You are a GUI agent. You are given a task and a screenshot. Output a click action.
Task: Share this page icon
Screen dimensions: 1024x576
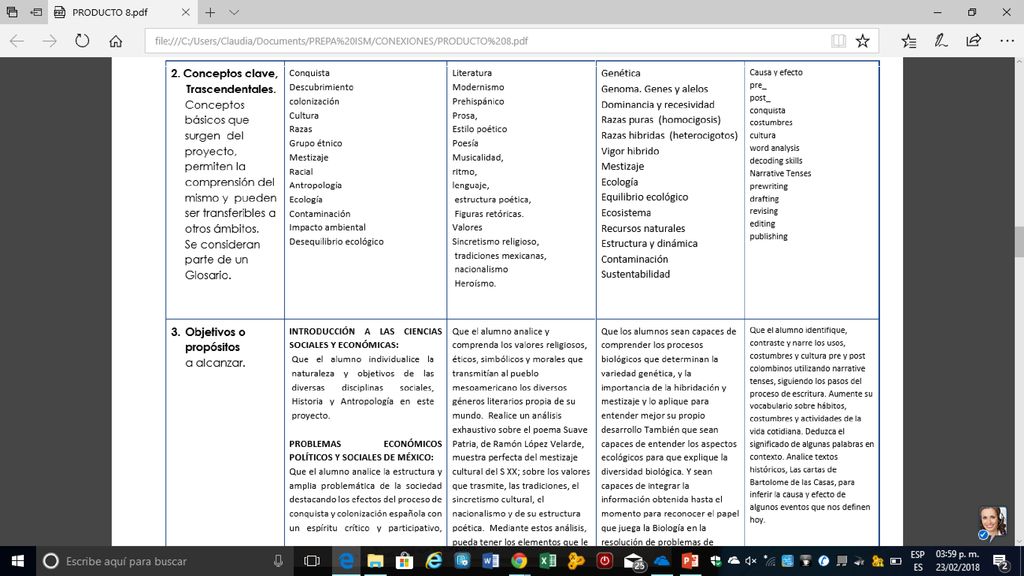974,40
